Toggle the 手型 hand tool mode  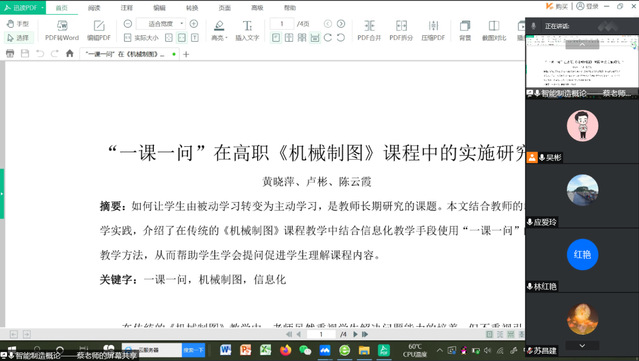pos(18,24)
